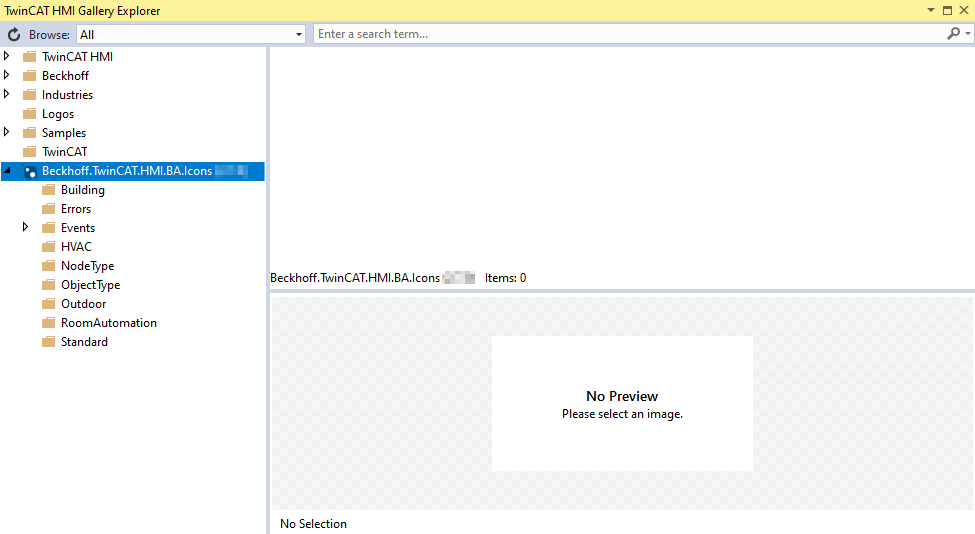Click the refresh gallery icon
The width and height of the screenshot is (975, 534).
[x=14, y=35]
